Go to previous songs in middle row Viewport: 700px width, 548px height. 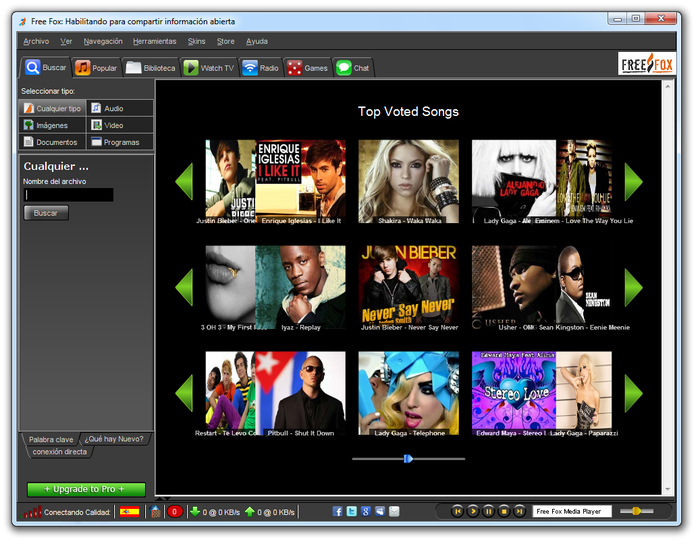pyautogui.click(x=184, y=287)
